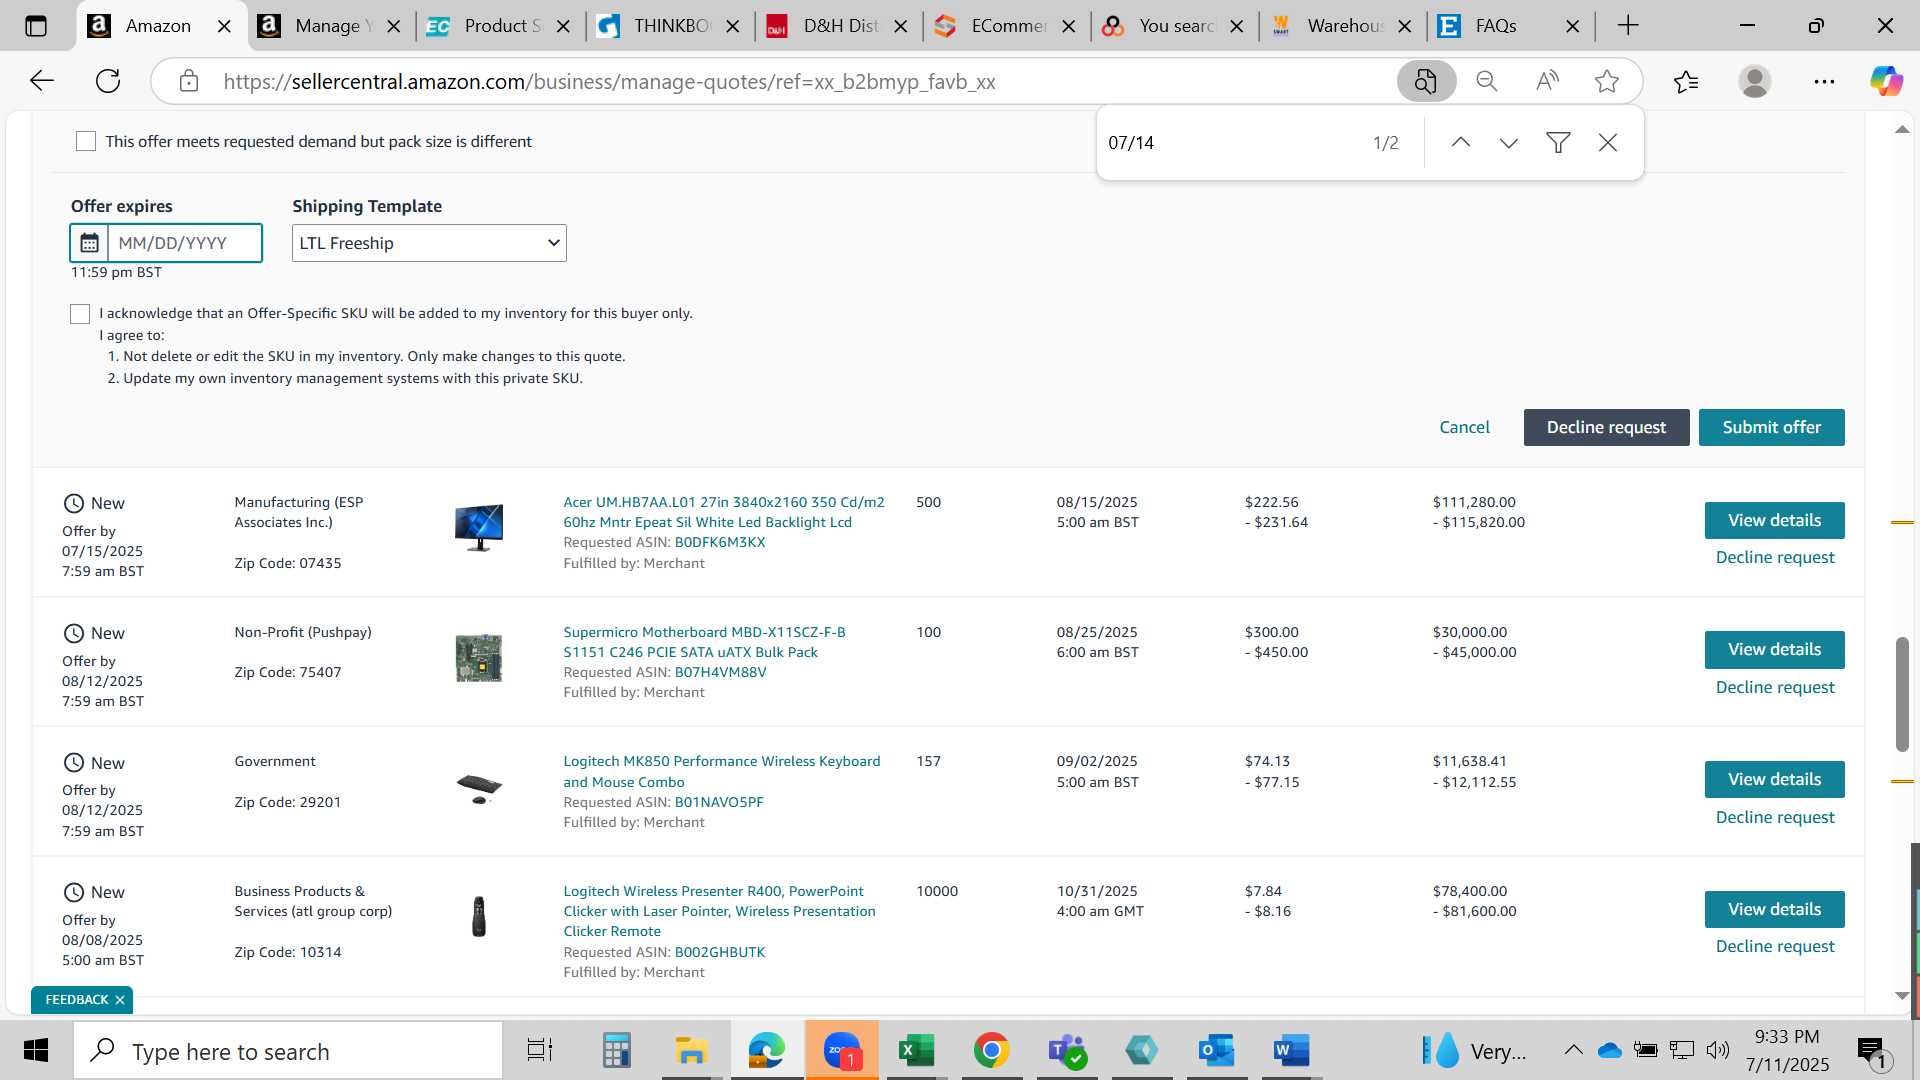View details for Logitech Presenter R400 quote
Image resolution: width=1920 pixels, height=1080 pixels.
(1774, 910)
